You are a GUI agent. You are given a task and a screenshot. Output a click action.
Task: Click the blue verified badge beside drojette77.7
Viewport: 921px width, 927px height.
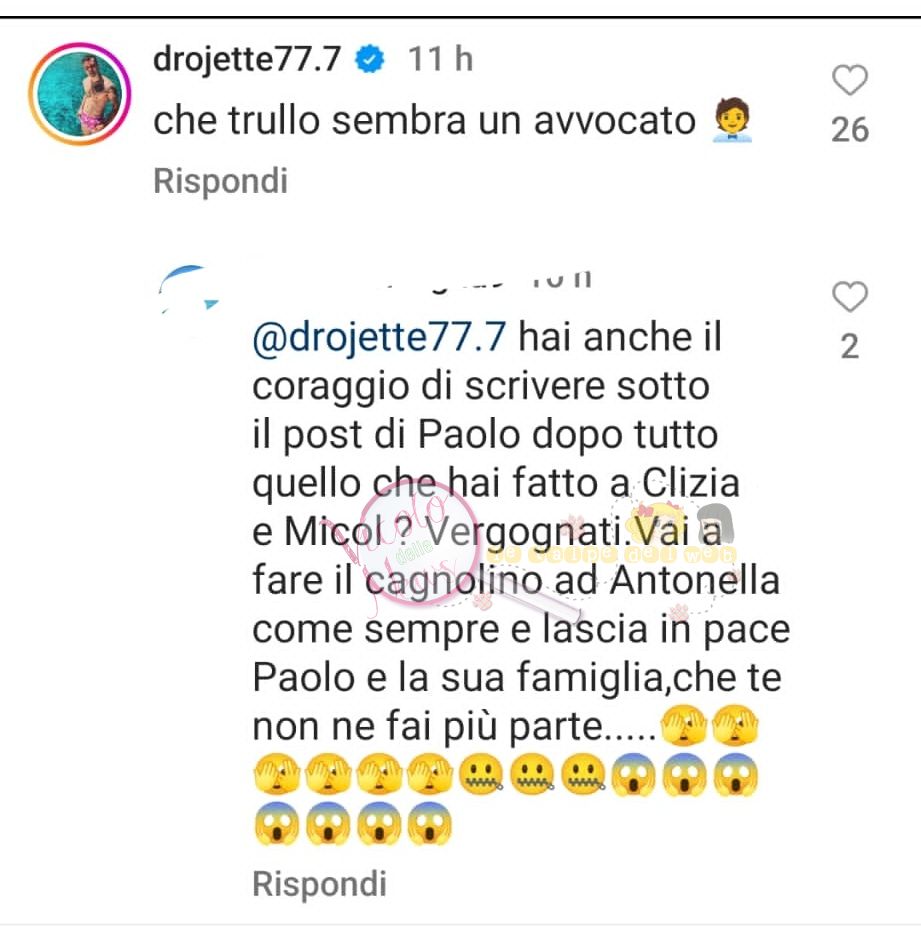coord(369,59)
